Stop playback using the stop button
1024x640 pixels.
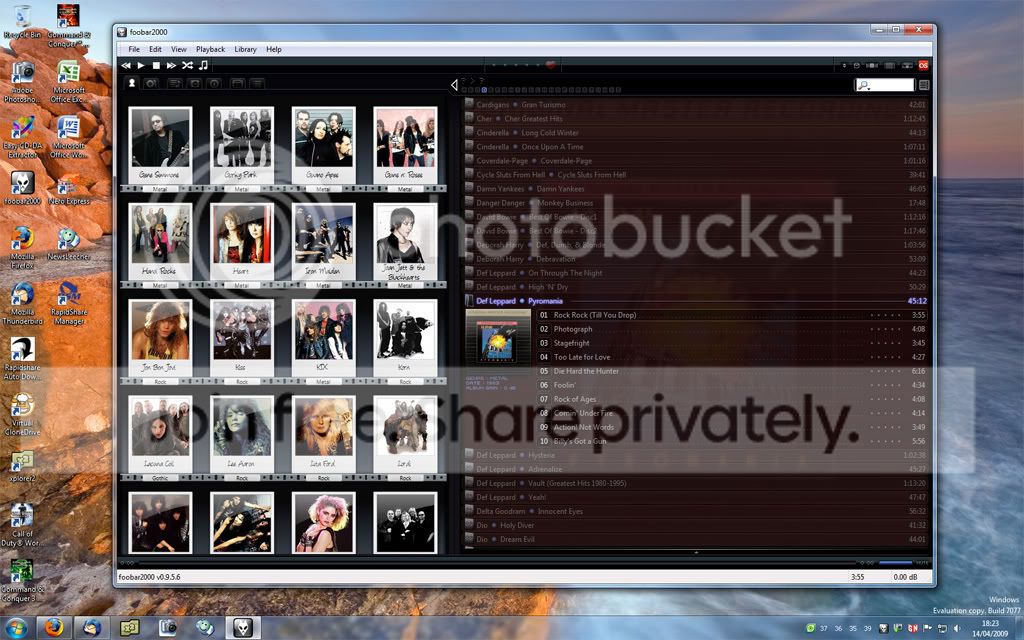(156, 65)
